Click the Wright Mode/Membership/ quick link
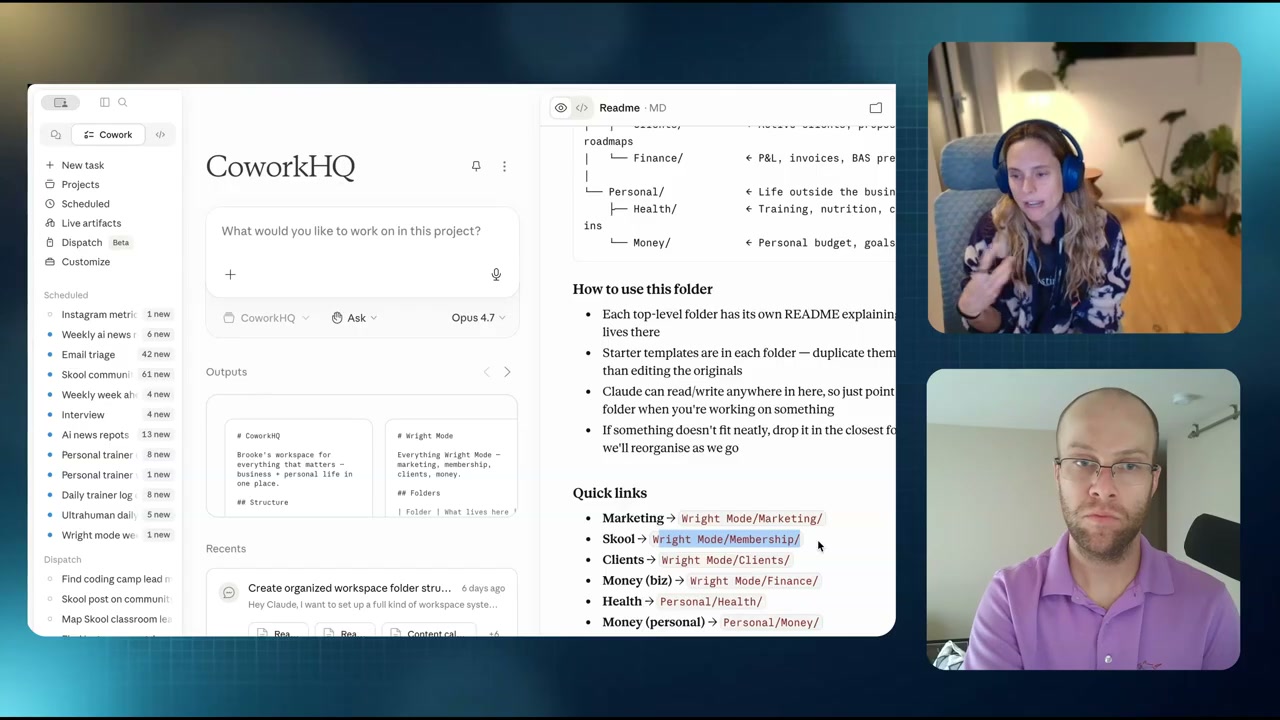Viewport: 1280px width, 720px height. pyautogui.click(x=726, y=540)
